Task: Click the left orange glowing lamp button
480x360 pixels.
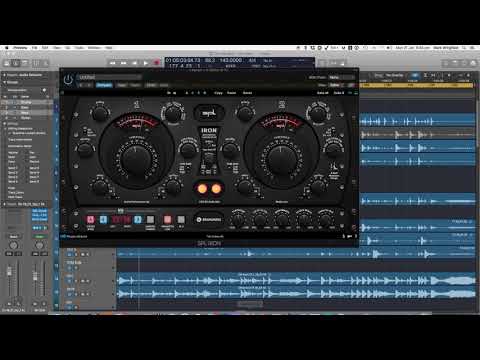Action: [x=202, y=189]
